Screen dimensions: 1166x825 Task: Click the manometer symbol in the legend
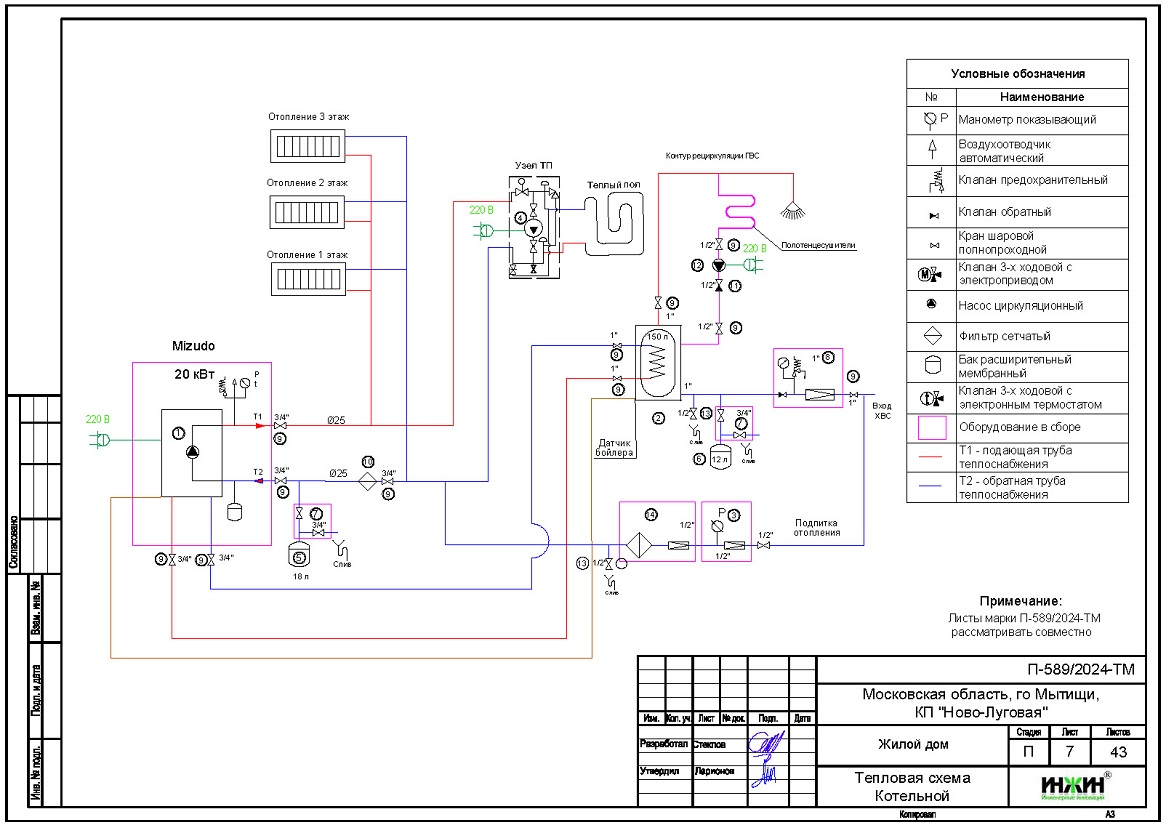(931, 120)
